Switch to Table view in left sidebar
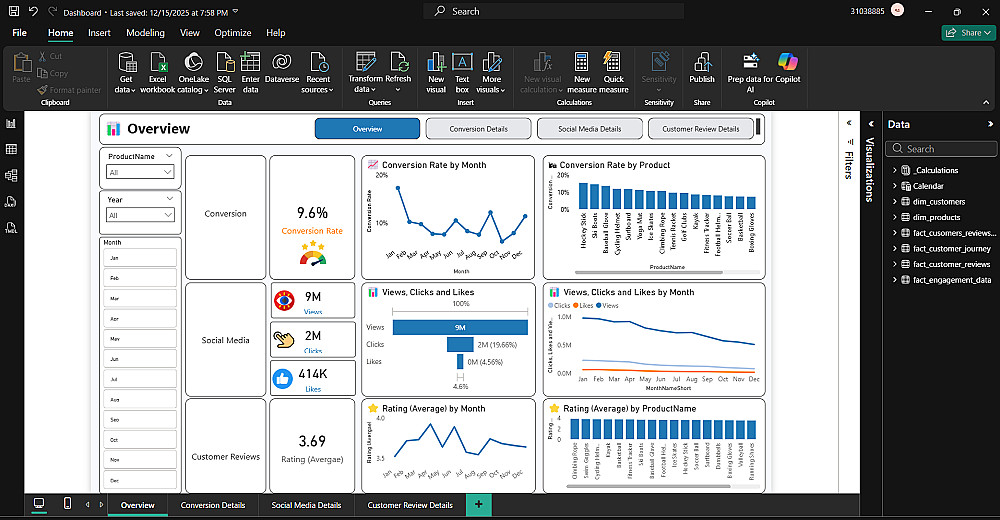The height and width of the screenshot is (520, 1000). click(x=11, y=149)
